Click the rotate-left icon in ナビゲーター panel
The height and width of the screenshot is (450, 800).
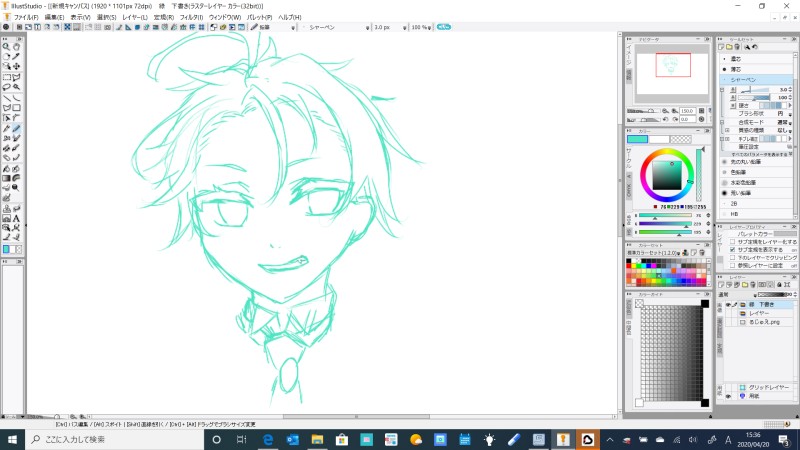[x=665, y=119]
